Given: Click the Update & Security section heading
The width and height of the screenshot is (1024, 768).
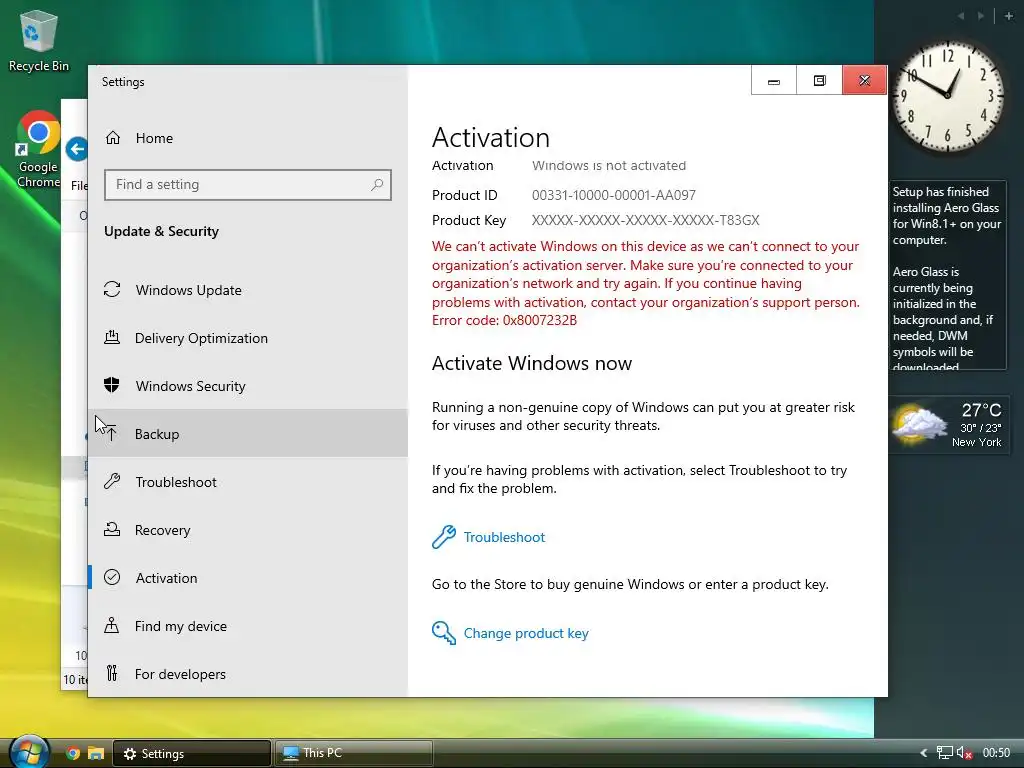Looking at the screenshot, I should (x=161, y=231).
